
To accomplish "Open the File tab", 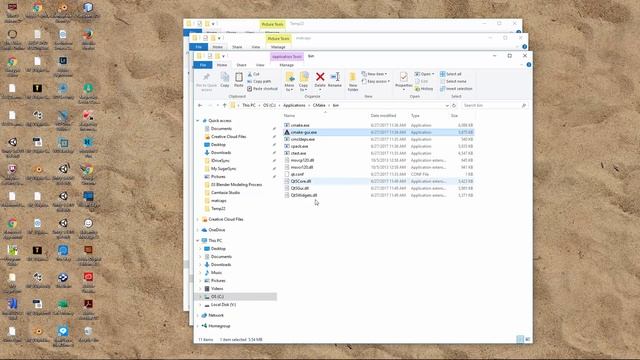I will [x=203, y=65].
